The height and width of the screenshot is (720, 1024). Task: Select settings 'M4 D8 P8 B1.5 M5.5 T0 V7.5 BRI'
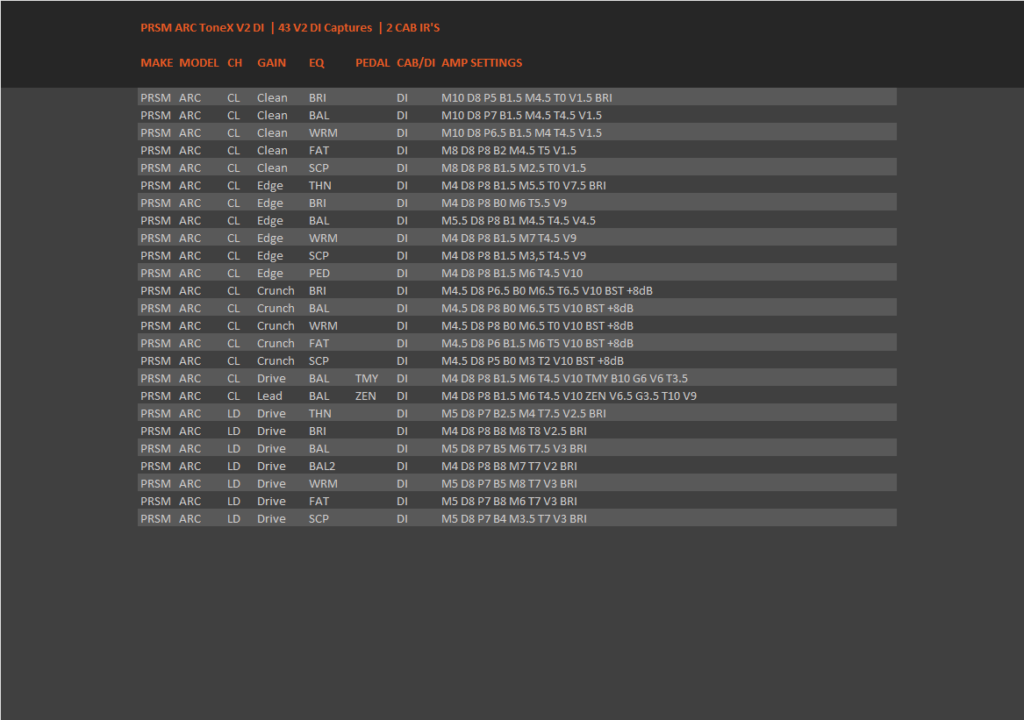524,186
